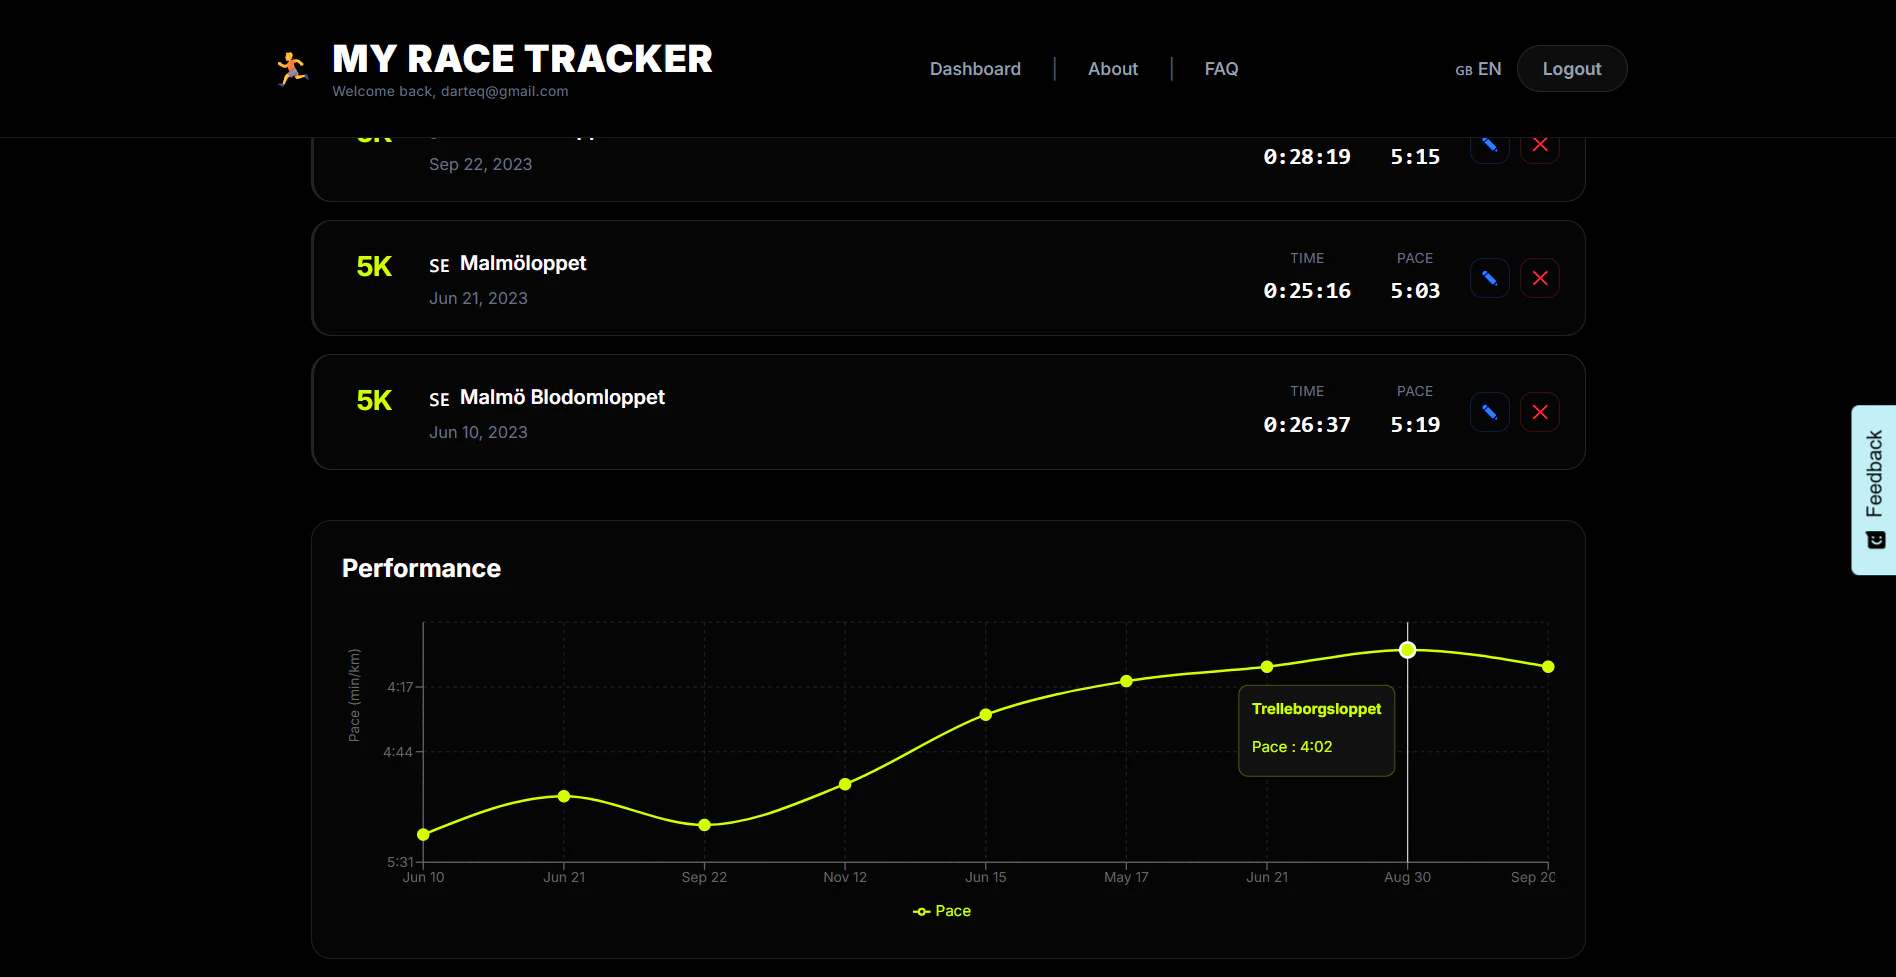Click the running figure logo
This screenshot has width=1896, height=977.
(x=292, y=64)
